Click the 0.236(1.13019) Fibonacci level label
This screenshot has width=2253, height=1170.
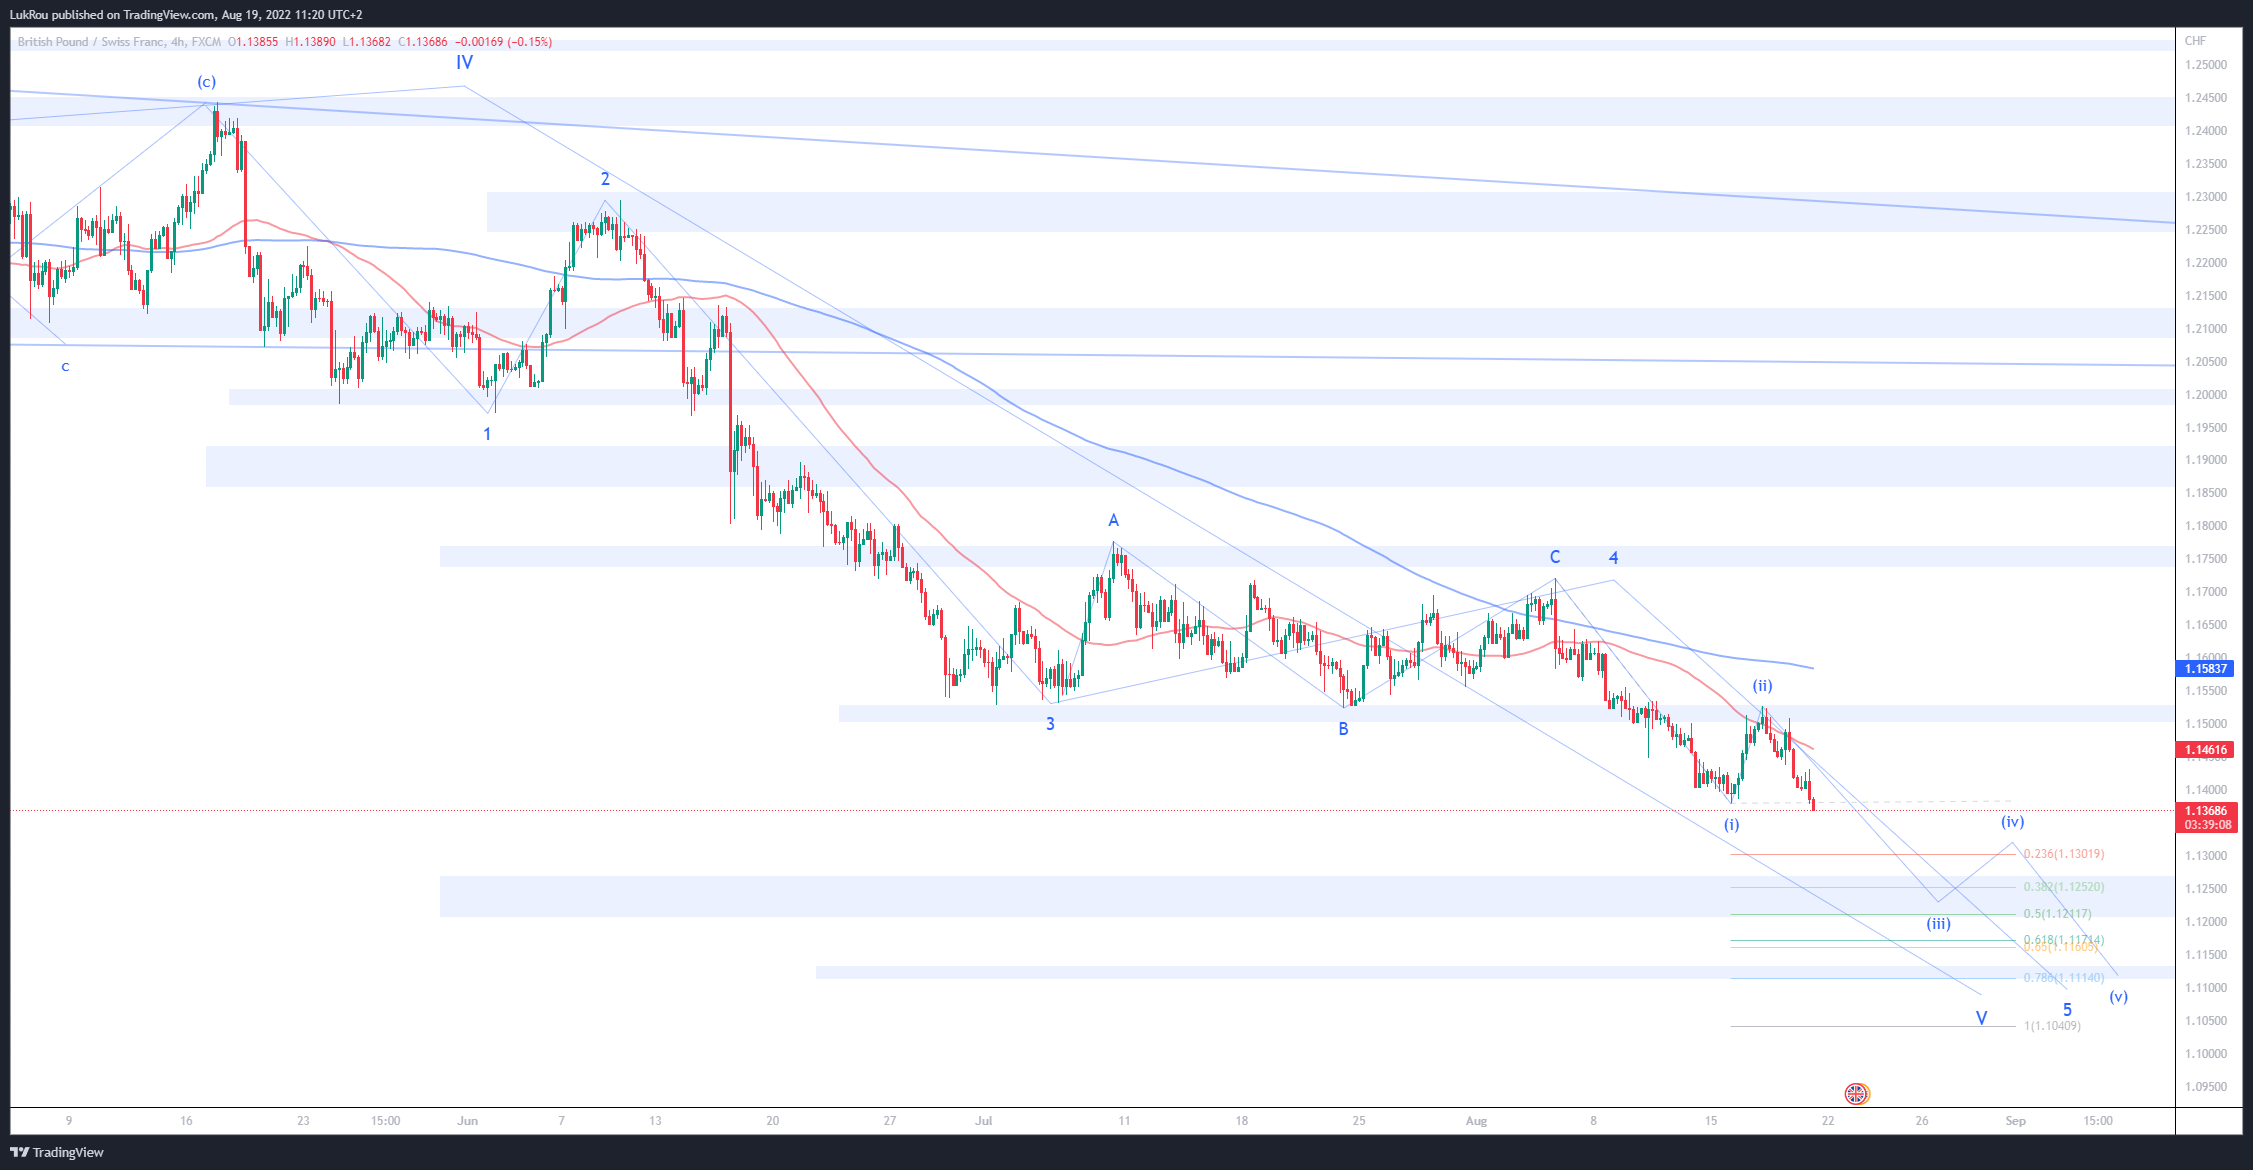pos(2063,854)
